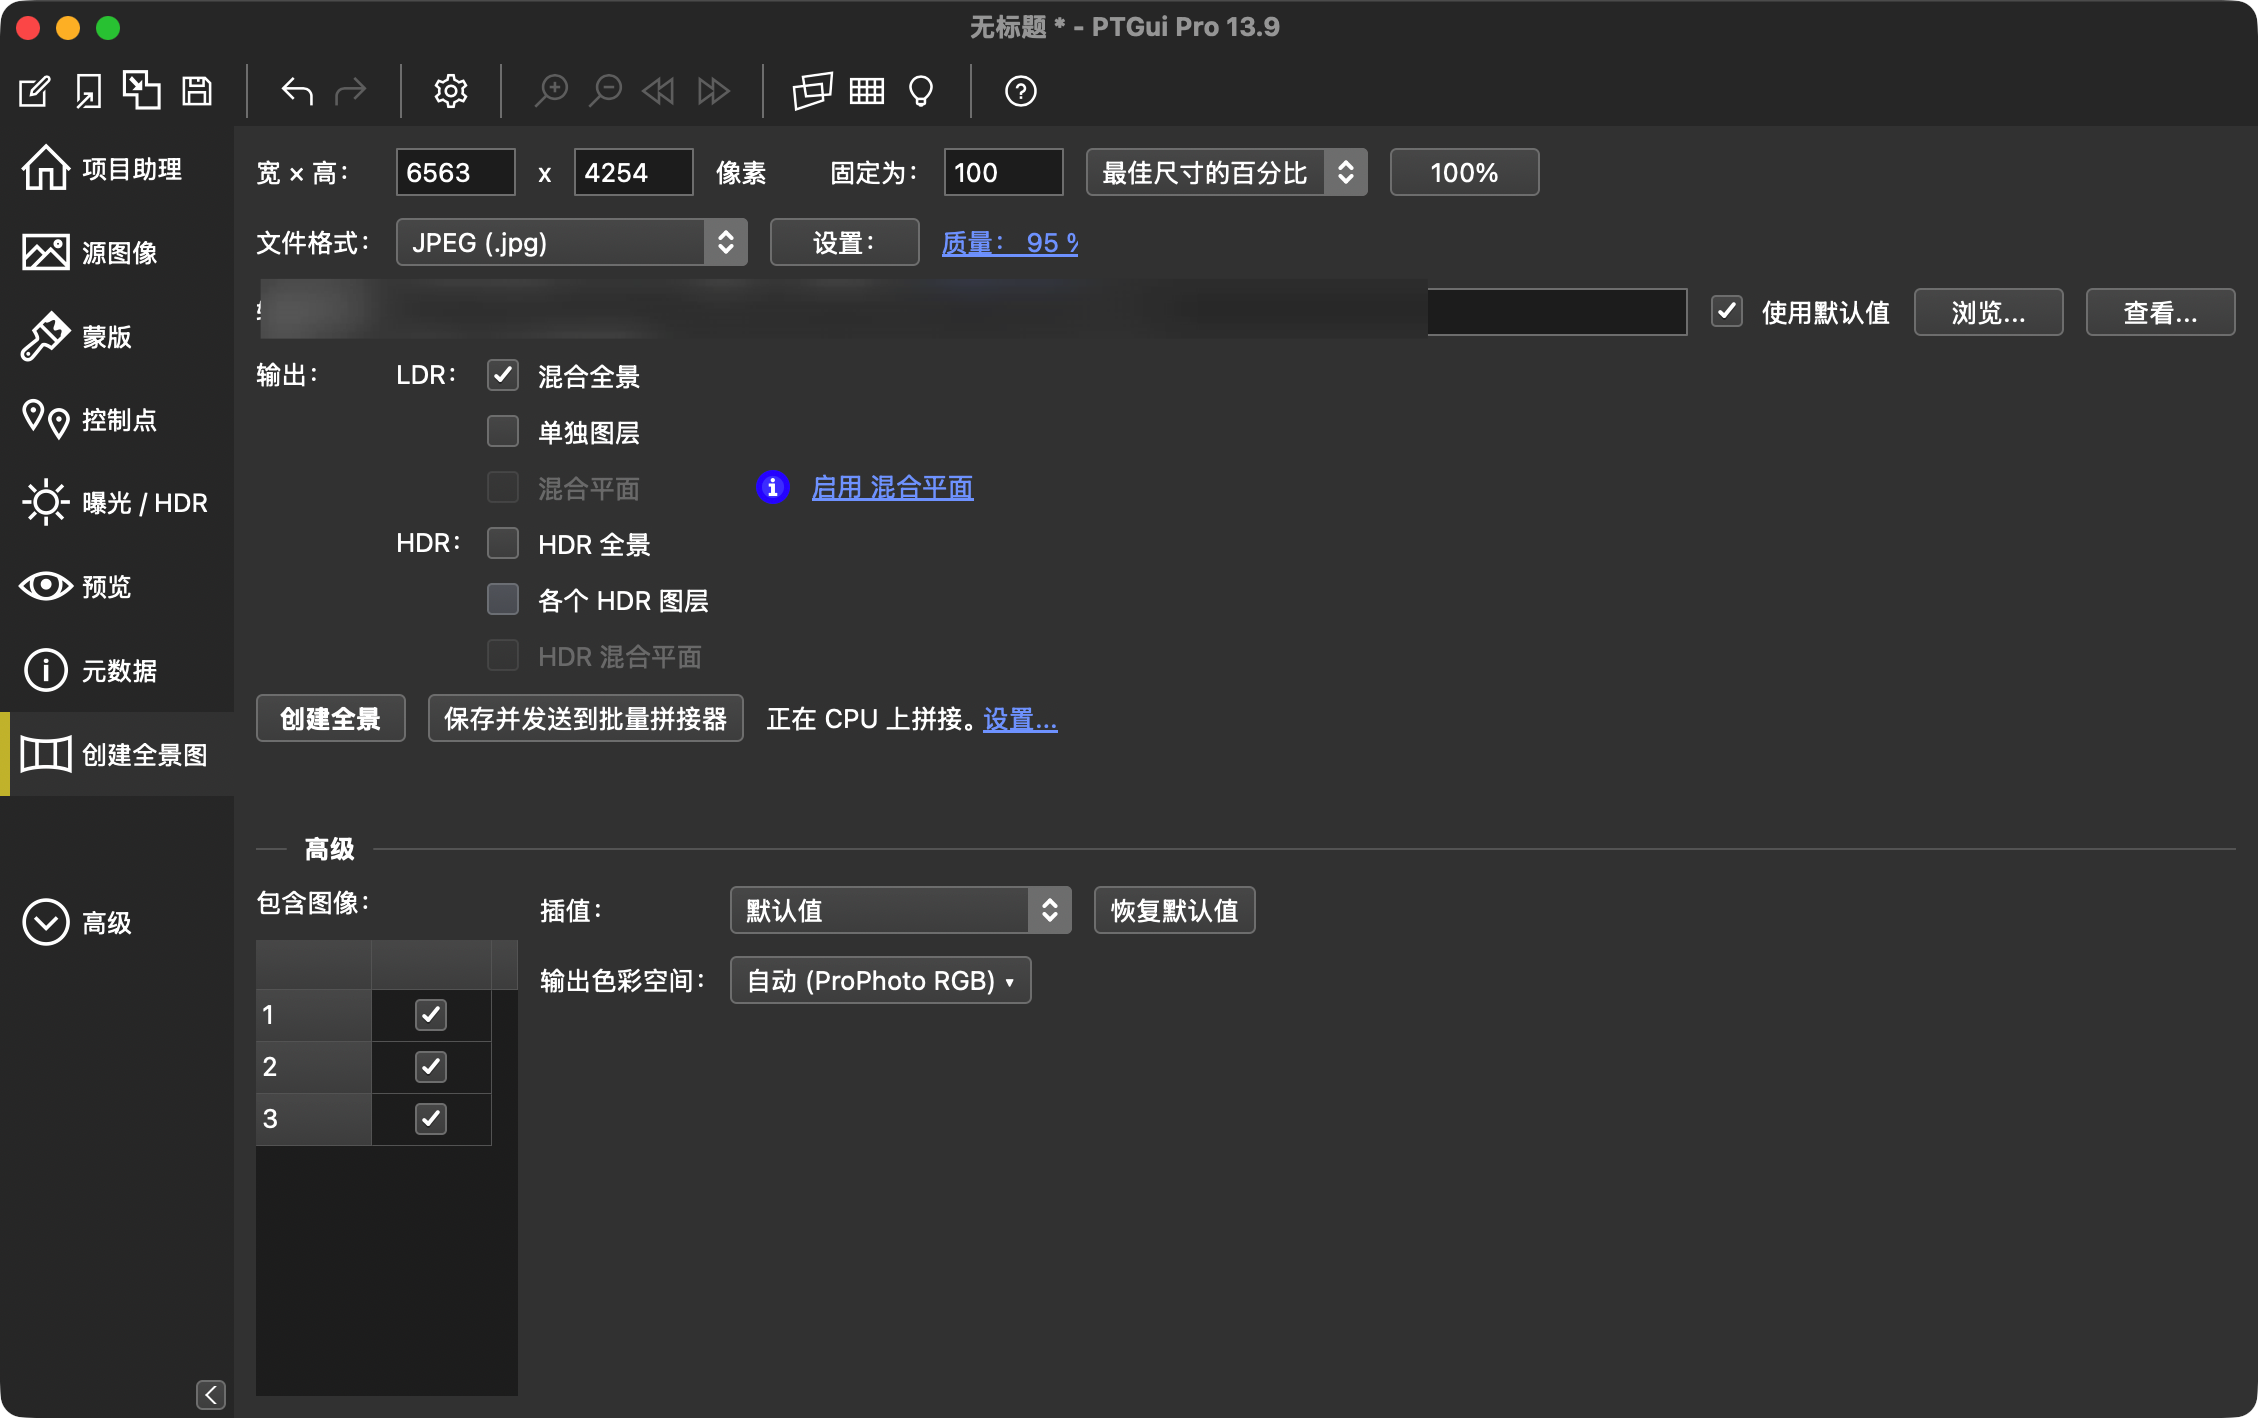Toggle the 高级 mode in sidebar
Image resolution: width=2258 pixels, height=1418 pixels.
click(x=117, y=922)
